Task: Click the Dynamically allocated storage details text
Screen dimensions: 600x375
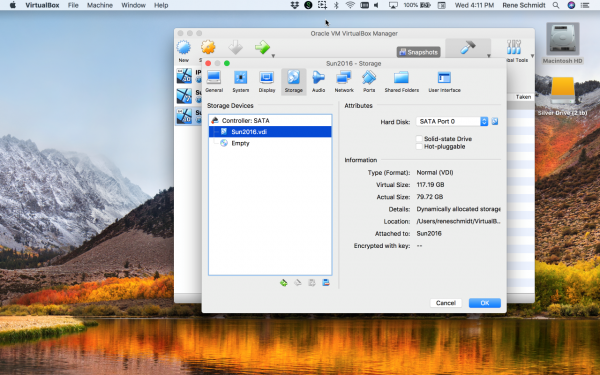Action: [458, 209]
